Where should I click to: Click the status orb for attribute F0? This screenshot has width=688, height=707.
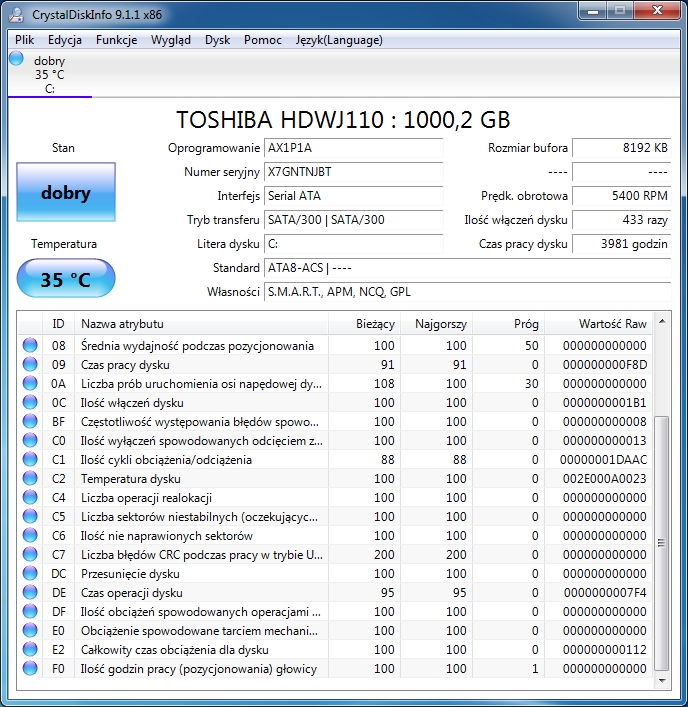30,668
